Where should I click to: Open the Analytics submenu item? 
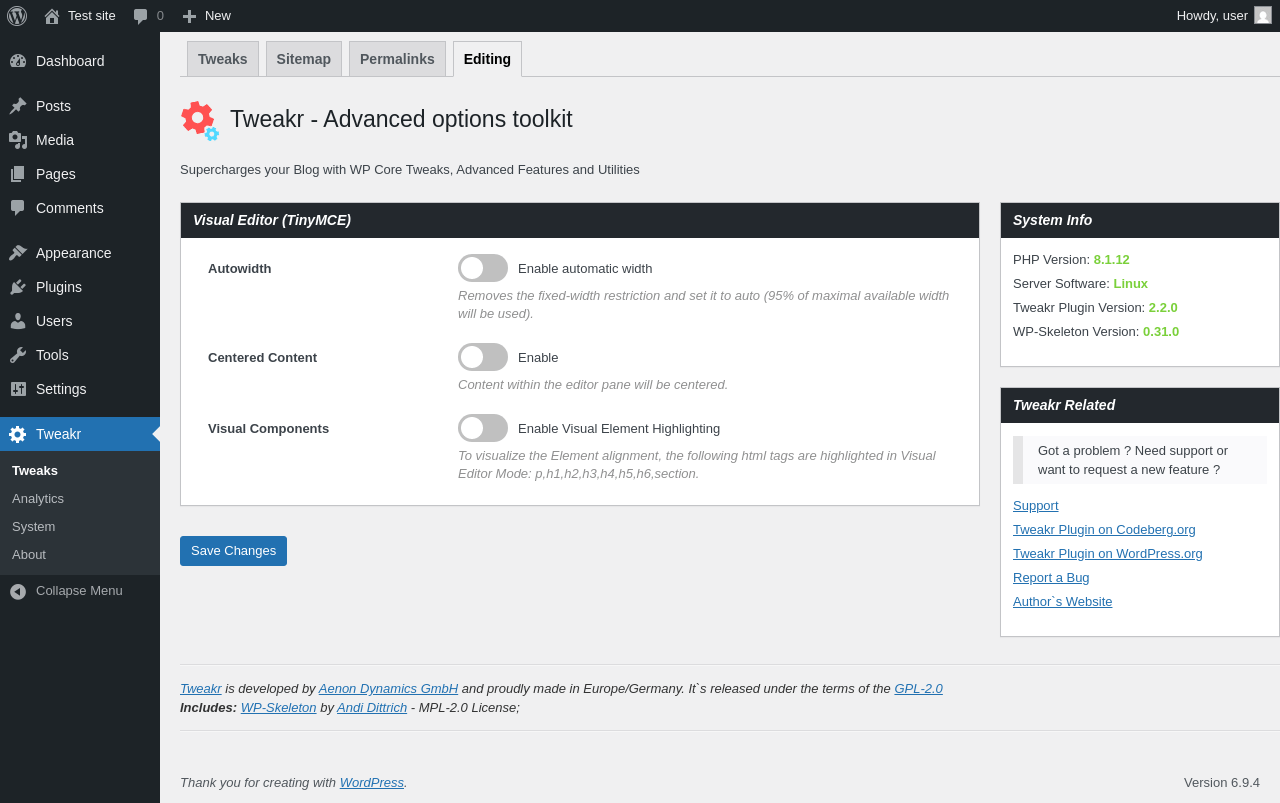[x=38, y=499]
